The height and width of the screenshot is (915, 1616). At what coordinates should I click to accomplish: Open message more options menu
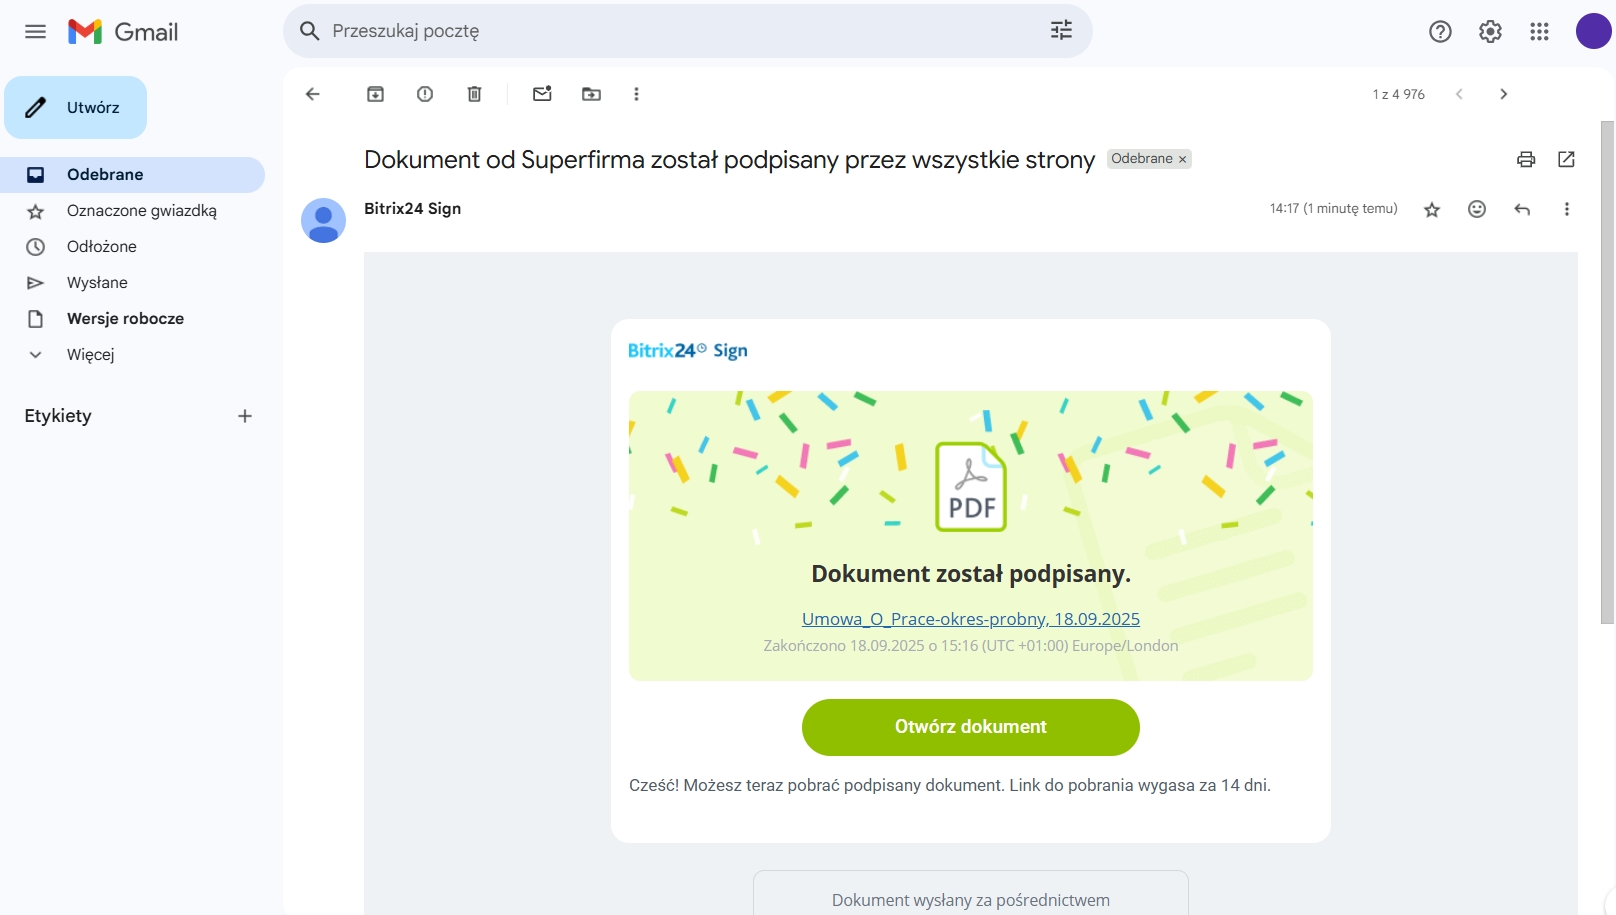1567,209
